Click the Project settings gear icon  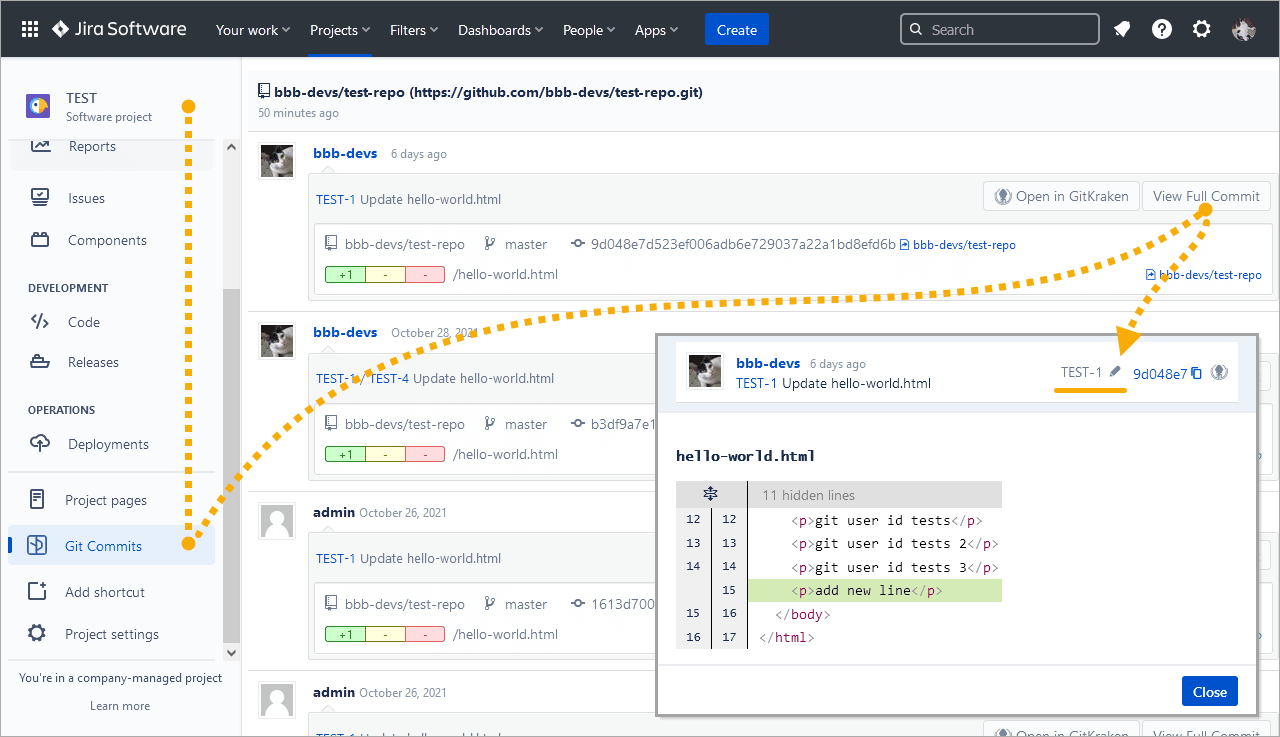point(37,633)
